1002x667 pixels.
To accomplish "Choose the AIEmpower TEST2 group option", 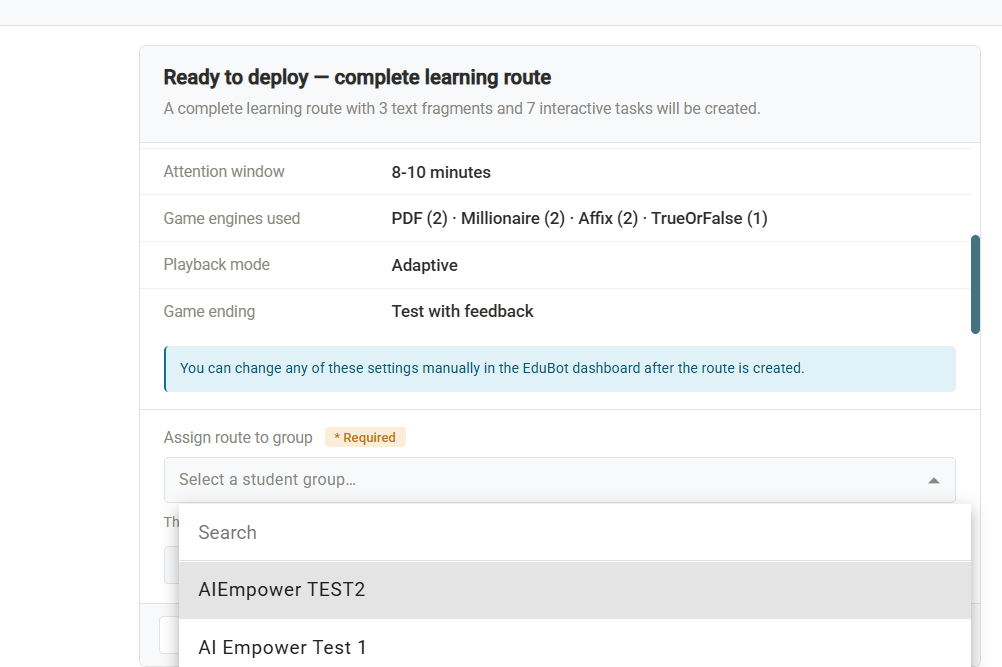I will pyautogui.click(x=574, y=590).
